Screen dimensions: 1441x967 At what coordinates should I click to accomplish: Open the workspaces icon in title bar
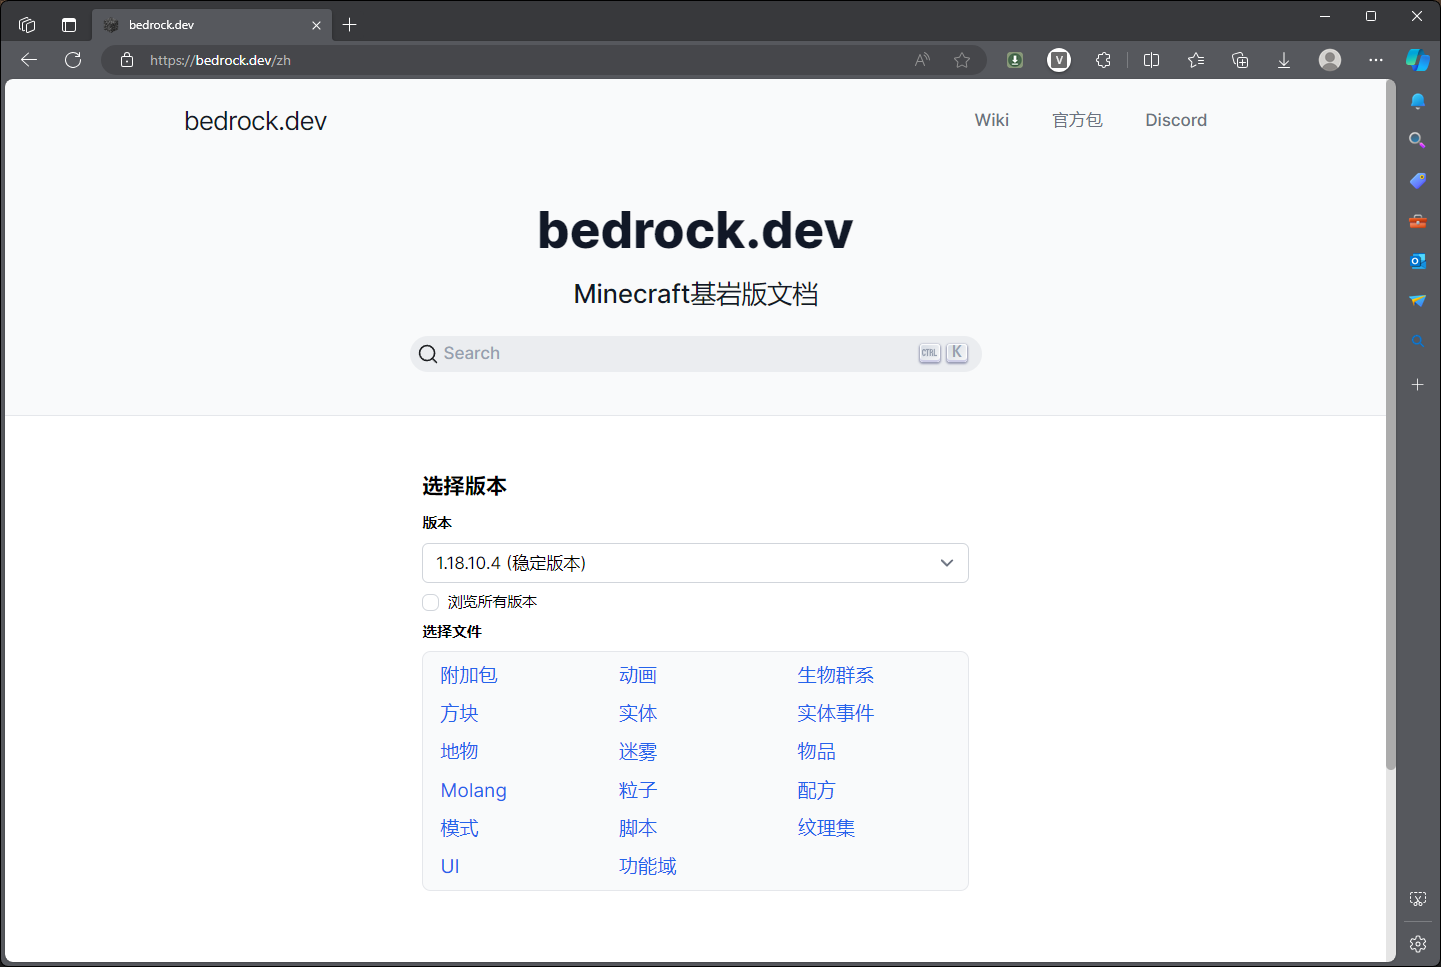click(x=27, y=25)
